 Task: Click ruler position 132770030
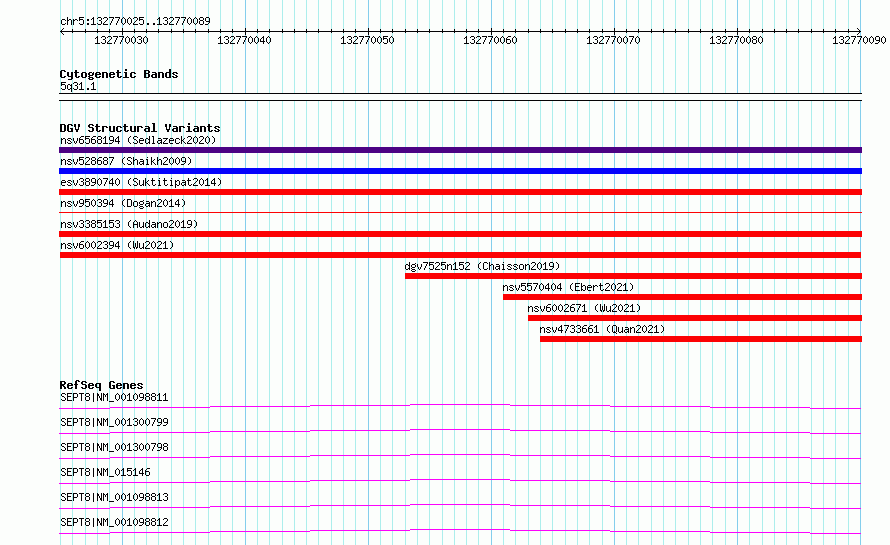coord(121,40)
